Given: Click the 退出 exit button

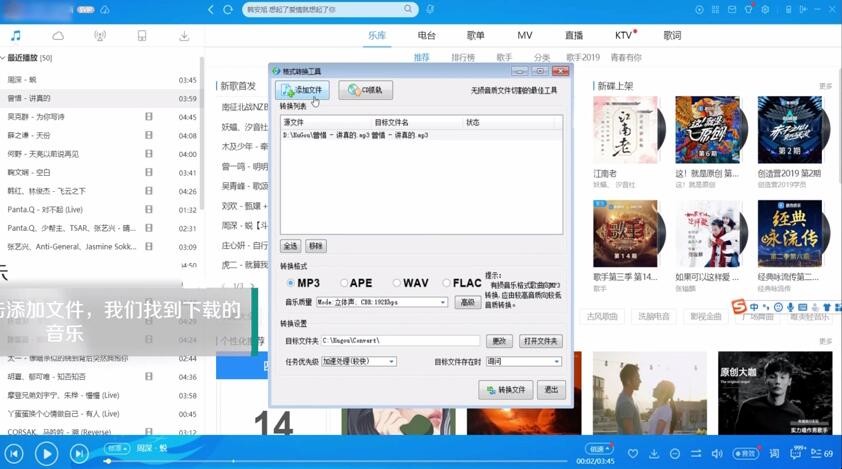Looking at the screenshot, I should tap(551, 389).
